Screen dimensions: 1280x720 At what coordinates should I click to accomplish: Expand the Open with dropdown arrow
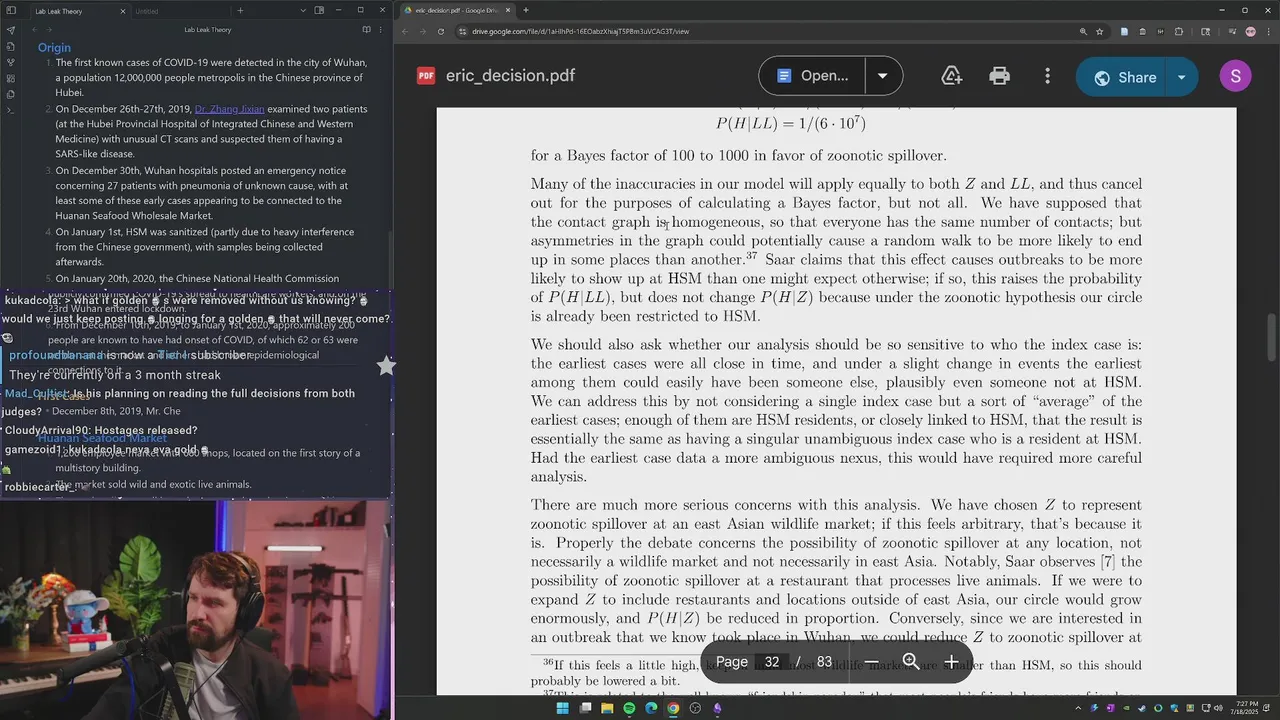(x=882, y=76)
